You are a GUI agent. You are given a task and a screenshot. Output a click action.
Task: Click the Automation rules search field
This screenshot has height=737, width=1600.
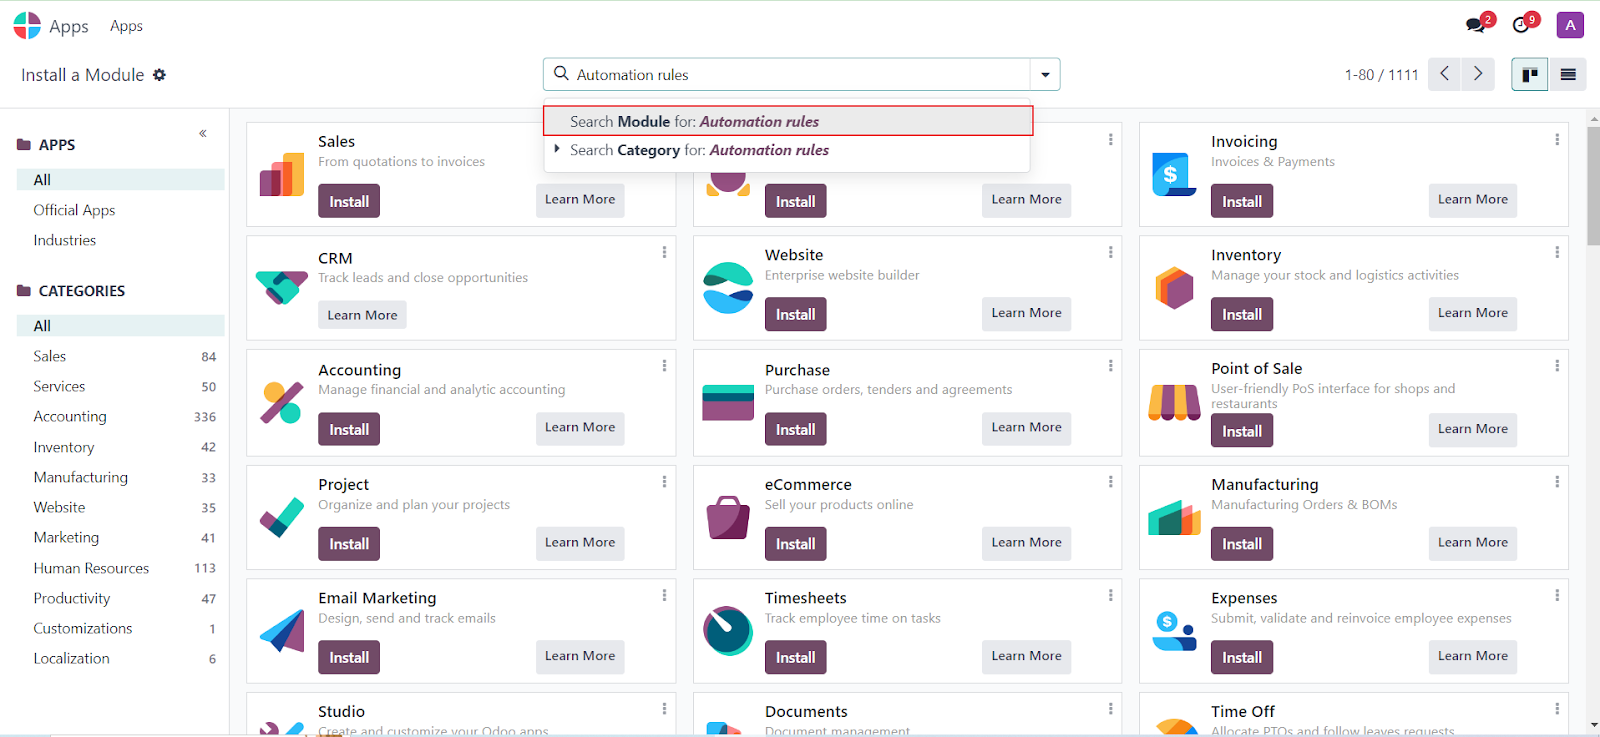tap(800, 75)
